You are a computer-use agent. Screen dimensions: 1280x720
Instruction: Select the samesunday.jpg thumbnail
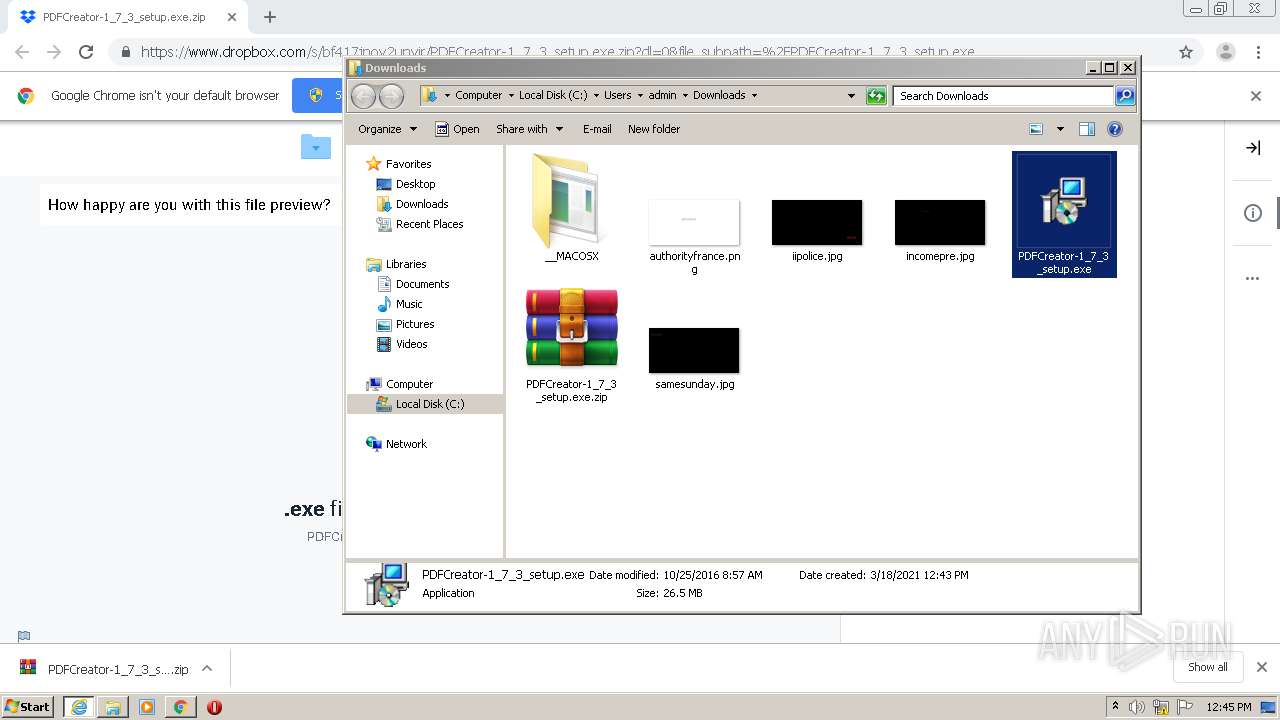694,350
